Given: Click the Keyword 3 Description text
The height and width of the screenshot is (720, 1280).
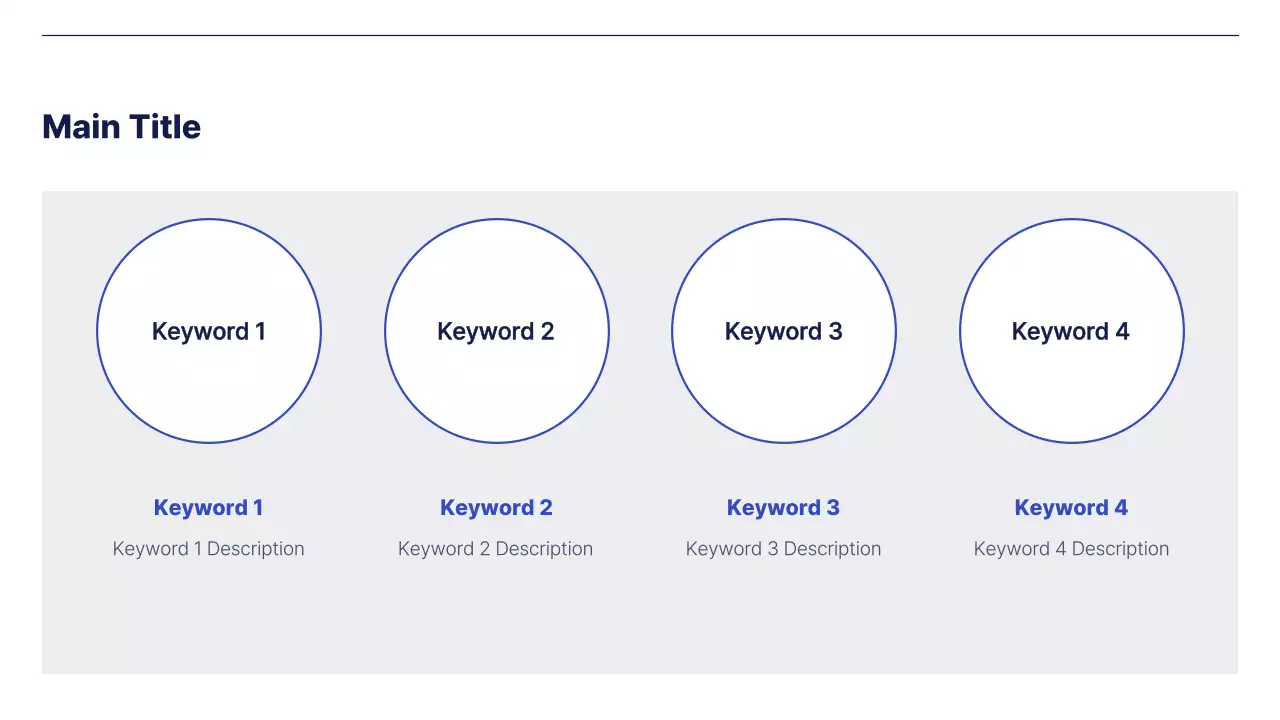Looking at the screenshot, I should (783, 549).
